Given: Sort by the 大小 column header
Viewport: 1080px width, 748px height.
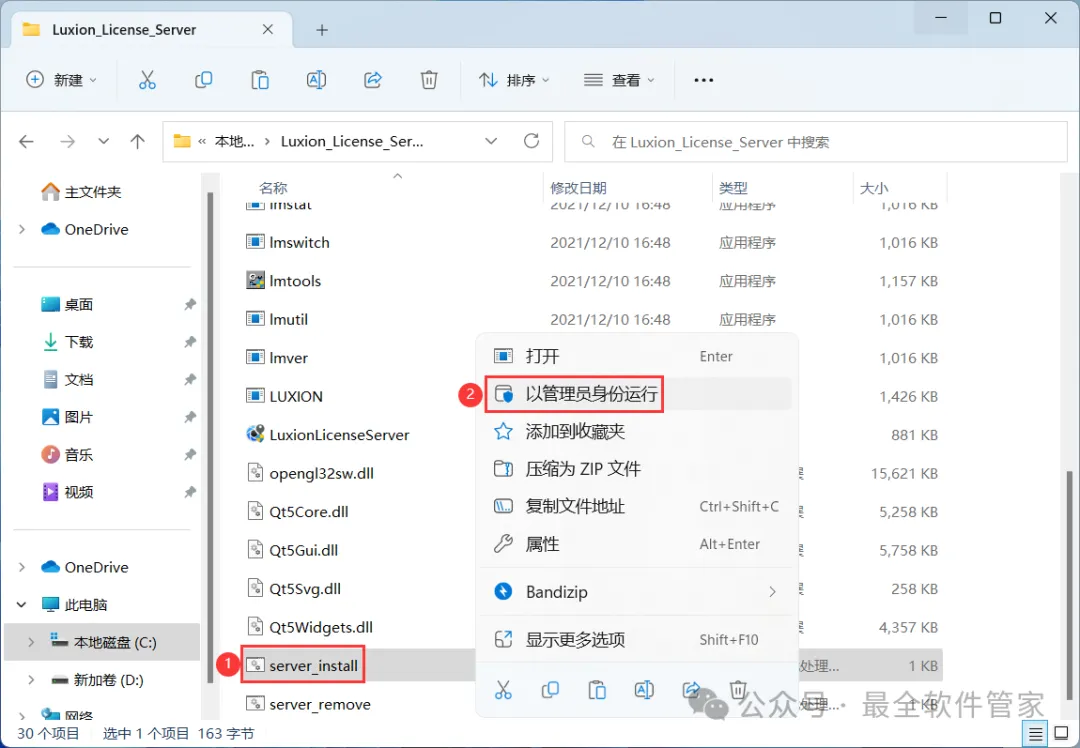Looking at the screenshot, I should [x=873, y=188].
